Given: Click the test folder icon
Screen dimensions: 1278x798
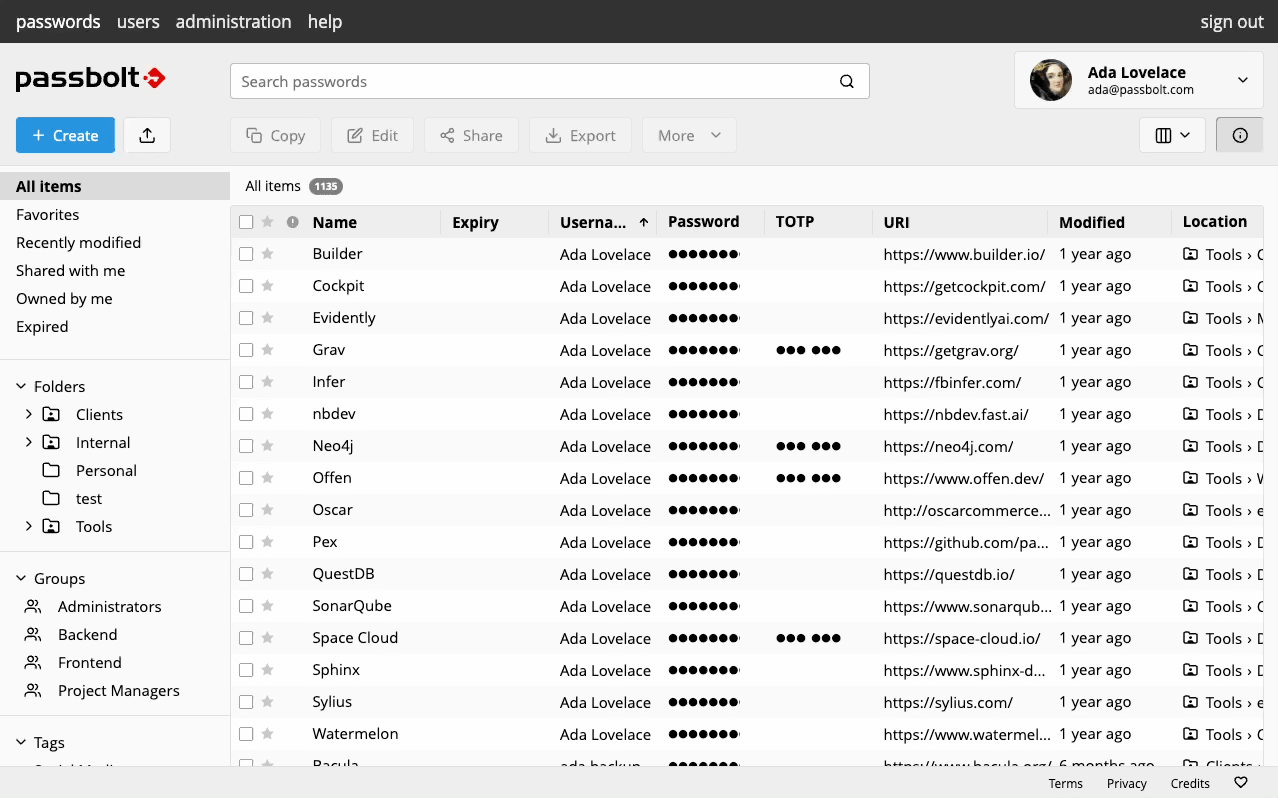Looking at the screenshot, I should point(51,498).
